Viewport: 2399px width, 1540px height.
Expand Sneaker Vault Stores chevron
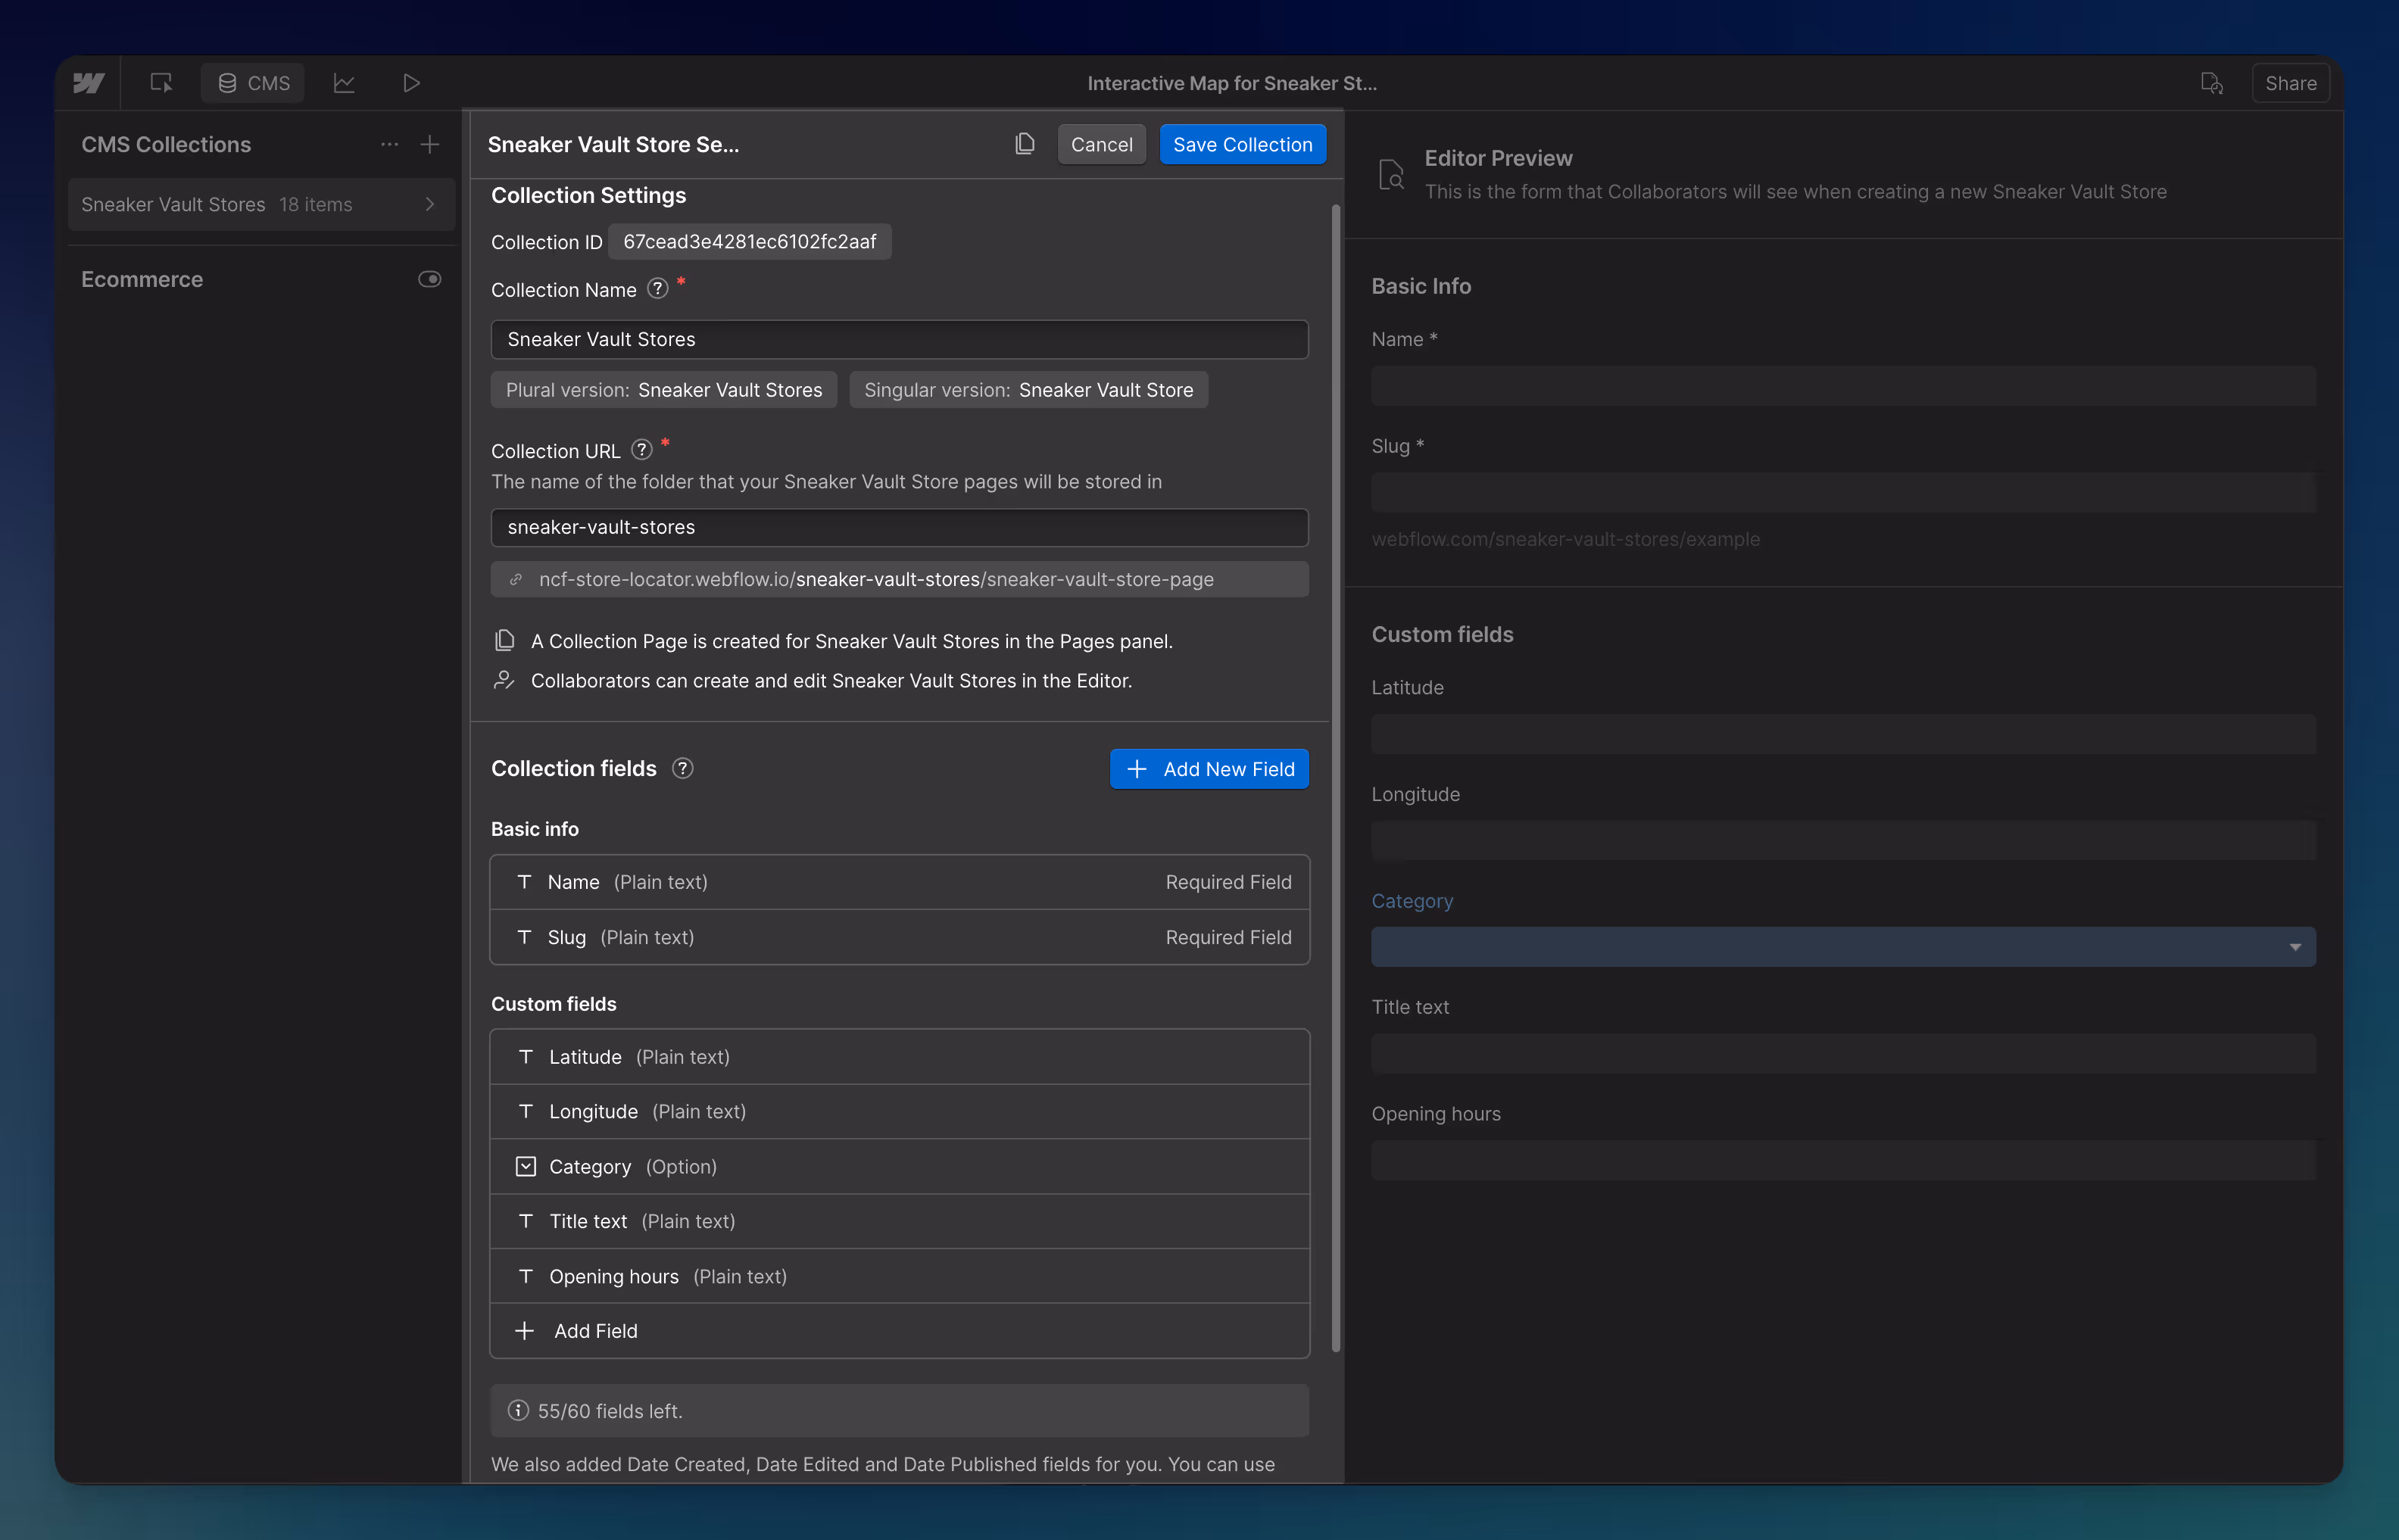(x=430, y=204)
